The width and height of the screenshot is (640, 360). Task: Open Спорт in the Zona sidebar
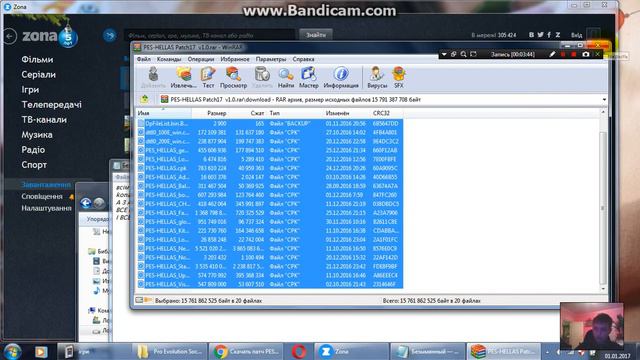[34, 165]
